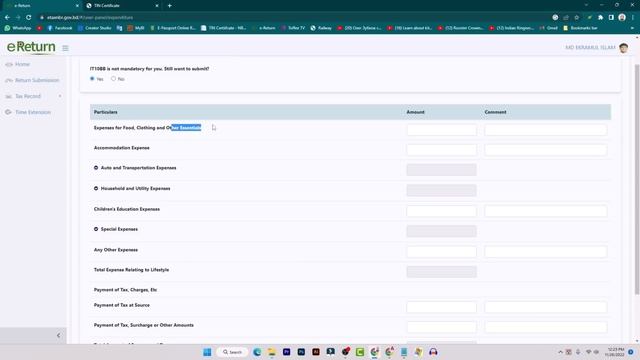Click Payment of Tax, Surcharge comment field

pos(545,327)
